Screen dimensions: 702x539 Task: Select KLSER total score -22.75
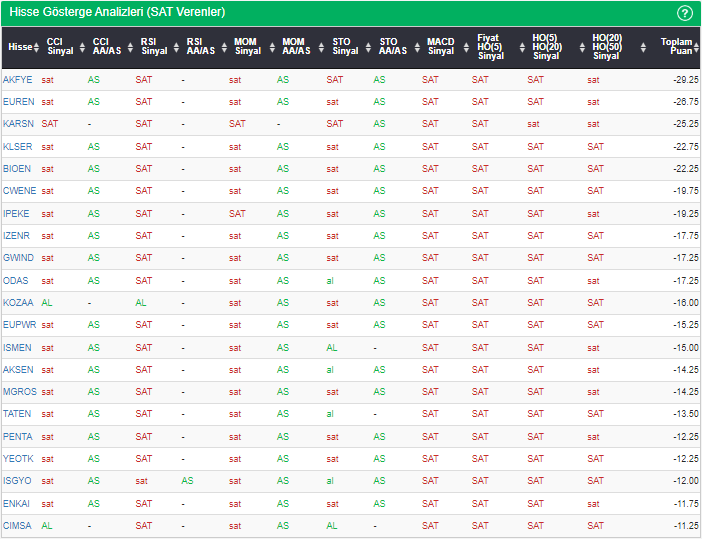coord(685,146)
